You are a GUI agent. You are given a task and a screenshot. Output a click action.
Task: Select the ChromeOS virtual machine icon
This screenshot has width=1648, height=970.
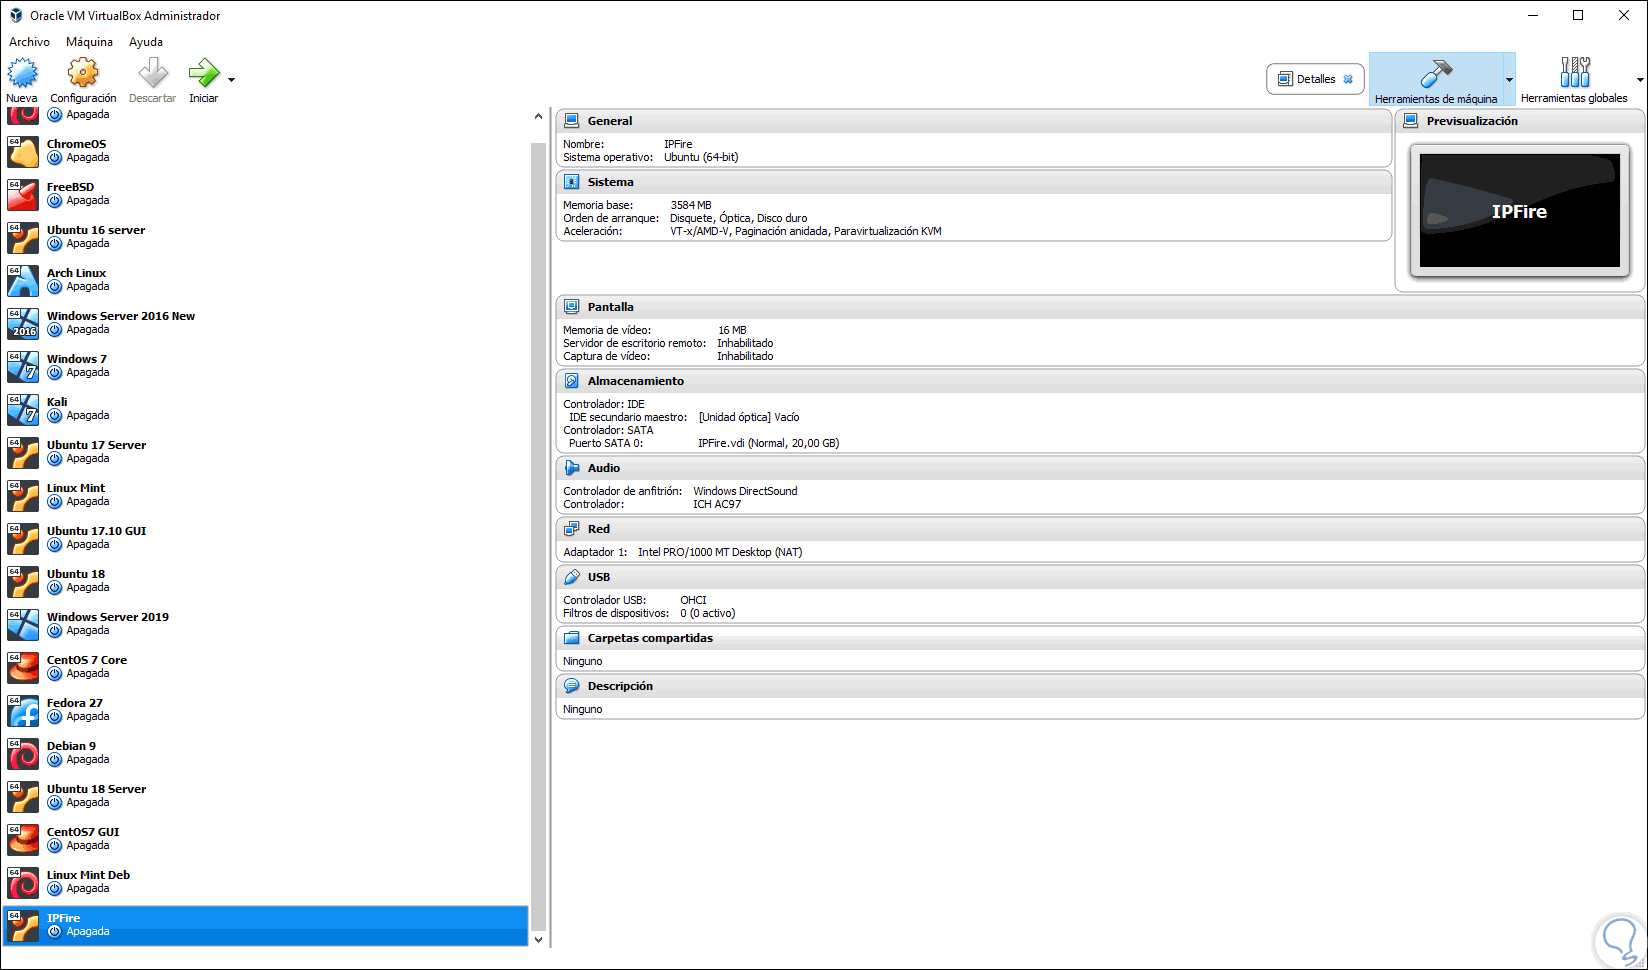(23, 152)
